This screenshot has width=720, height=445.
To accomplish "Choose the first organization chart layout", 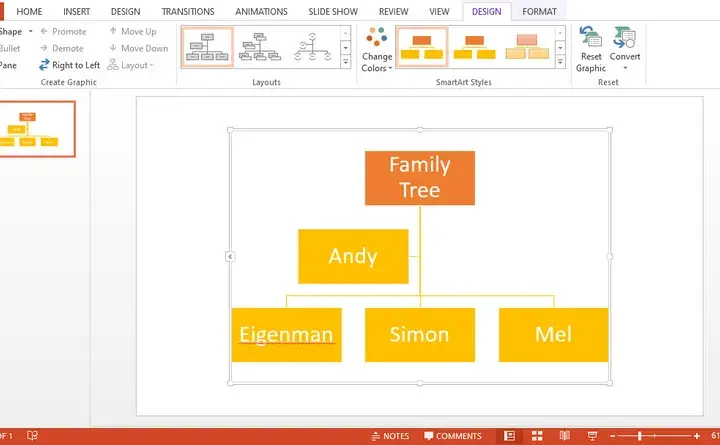I will point(208,47).
